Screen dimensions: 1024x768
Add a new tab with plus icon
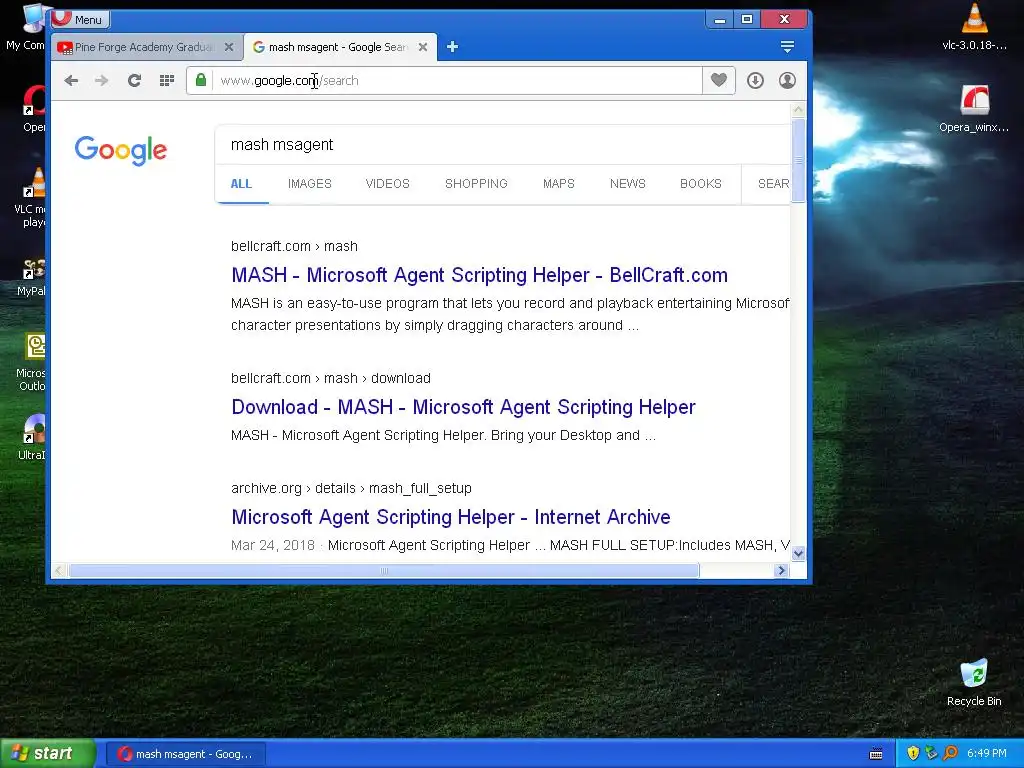(452, 47)
